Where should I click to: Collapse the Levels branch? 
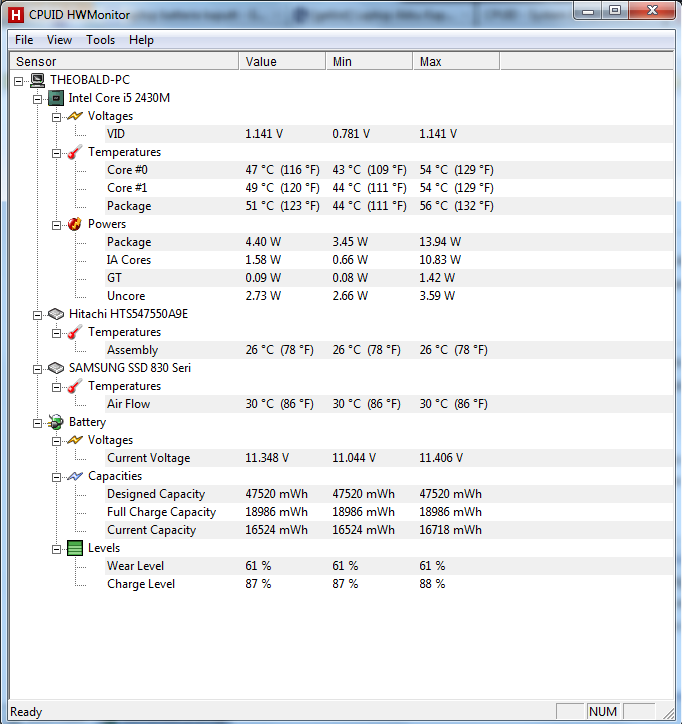[56, 550]
